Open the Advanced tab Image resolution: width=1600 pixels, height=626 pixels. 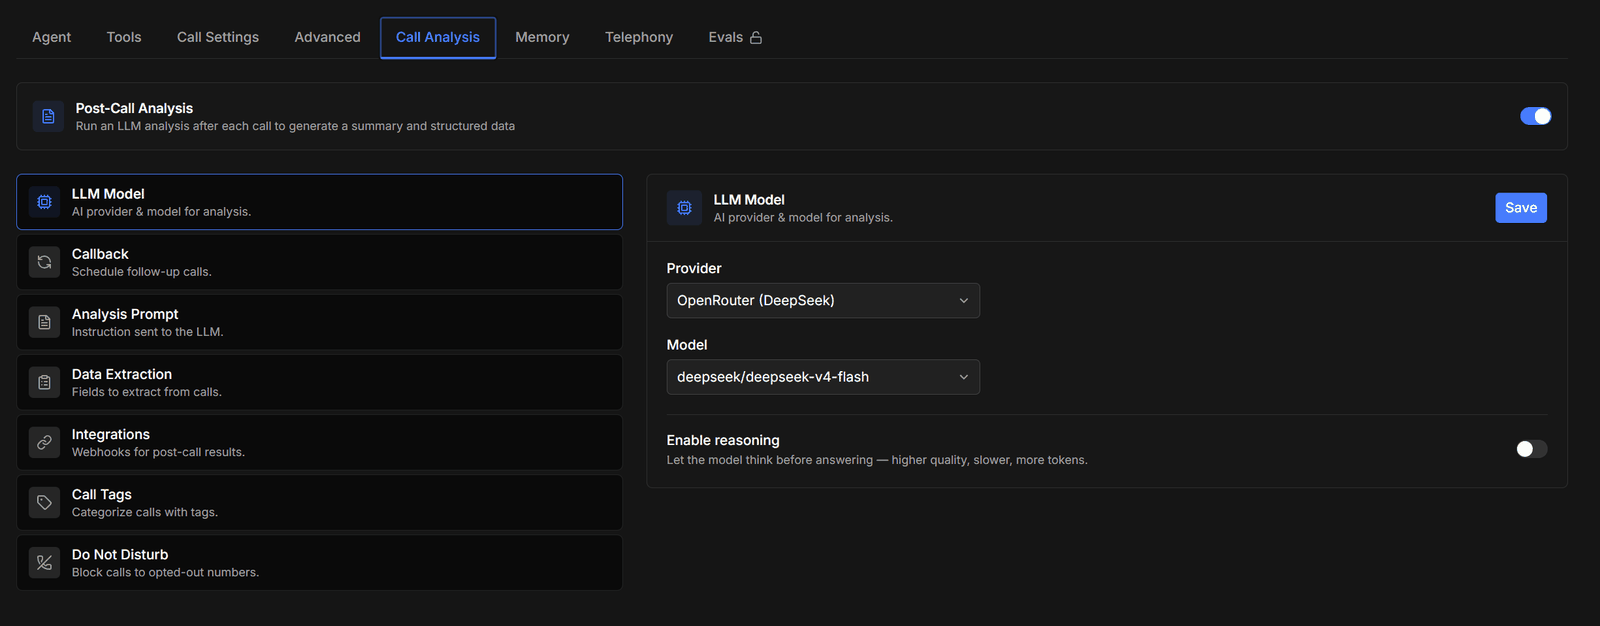(x=327, y=37)
